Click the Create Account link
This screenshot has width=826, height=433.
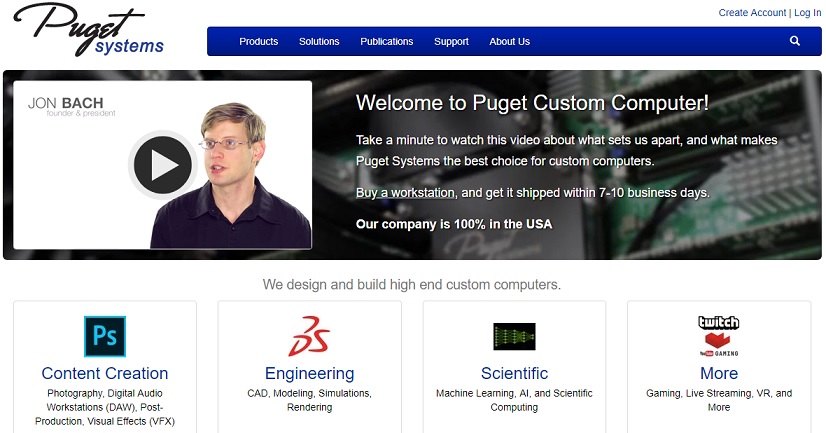pos(752,13)
